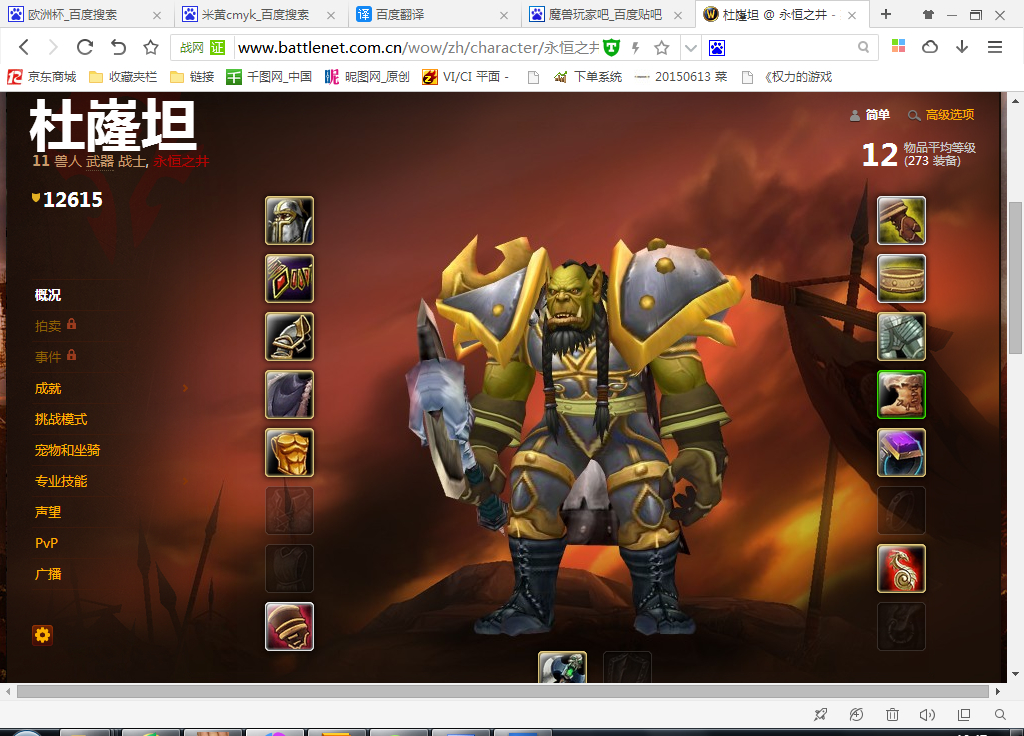The width and height of the screenshot is (1024, 736).
Task: Open the red dragon trinket icon
Action: click(901, 569)
